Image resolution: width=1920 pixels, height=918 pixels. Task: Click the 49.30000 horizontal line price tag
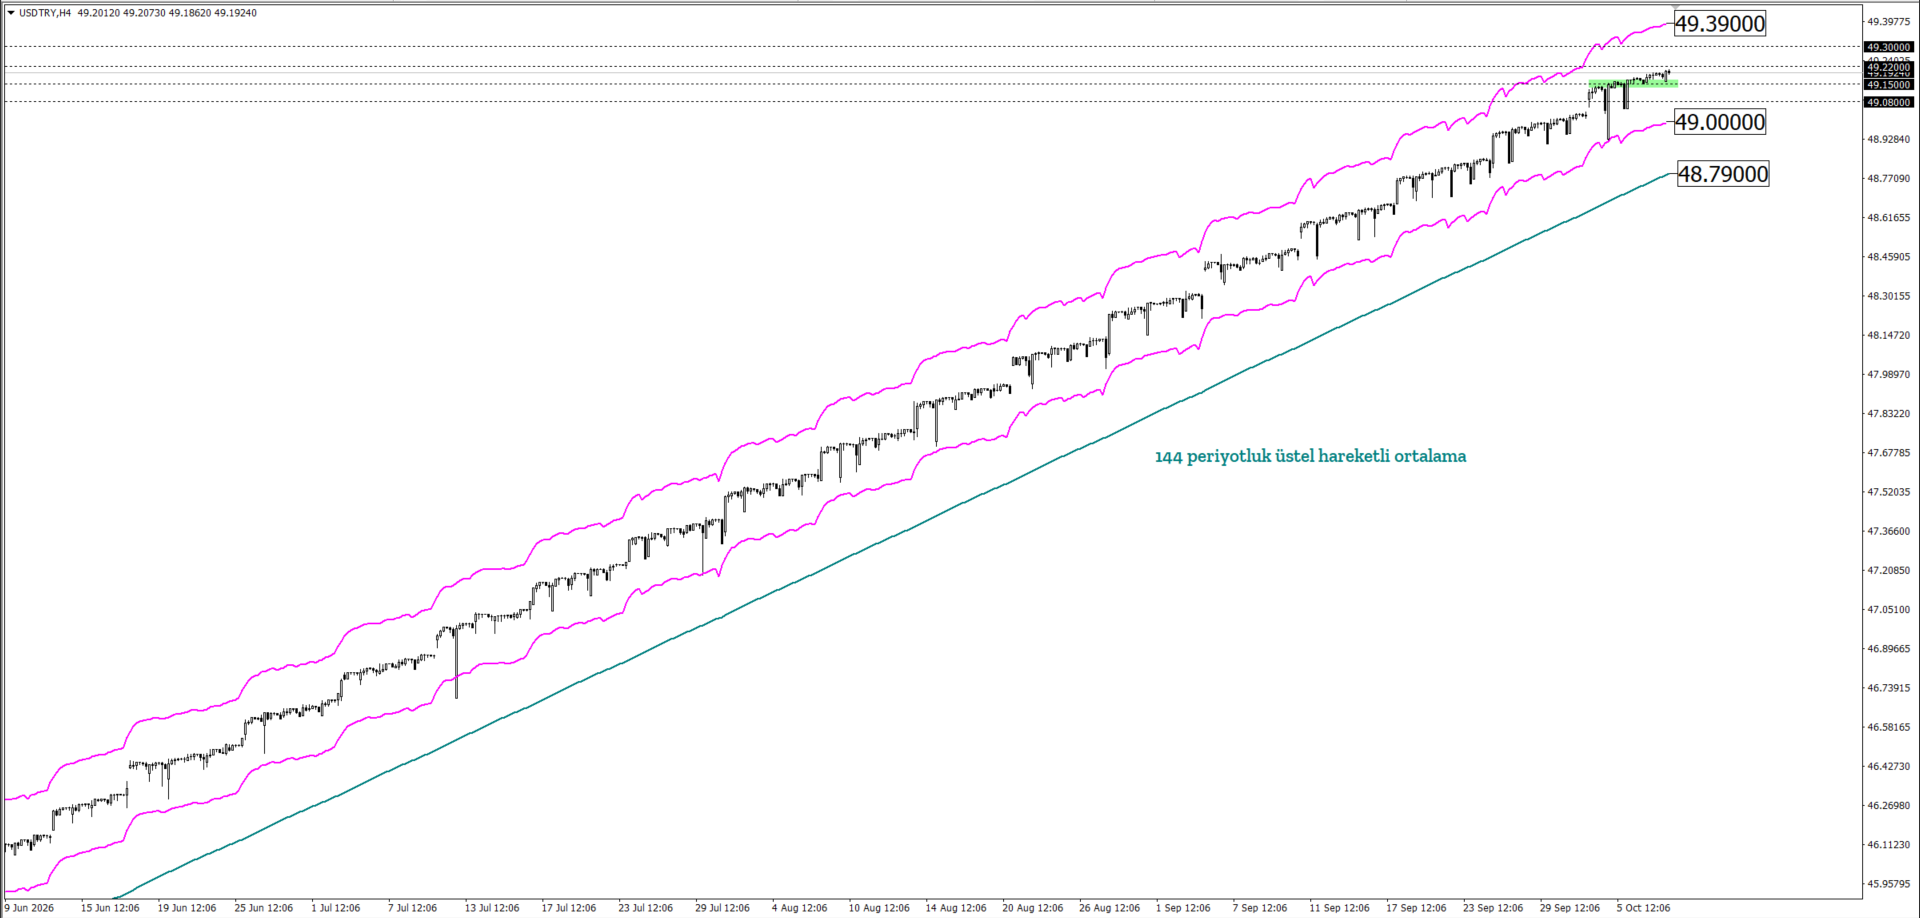click(1888, 47)
